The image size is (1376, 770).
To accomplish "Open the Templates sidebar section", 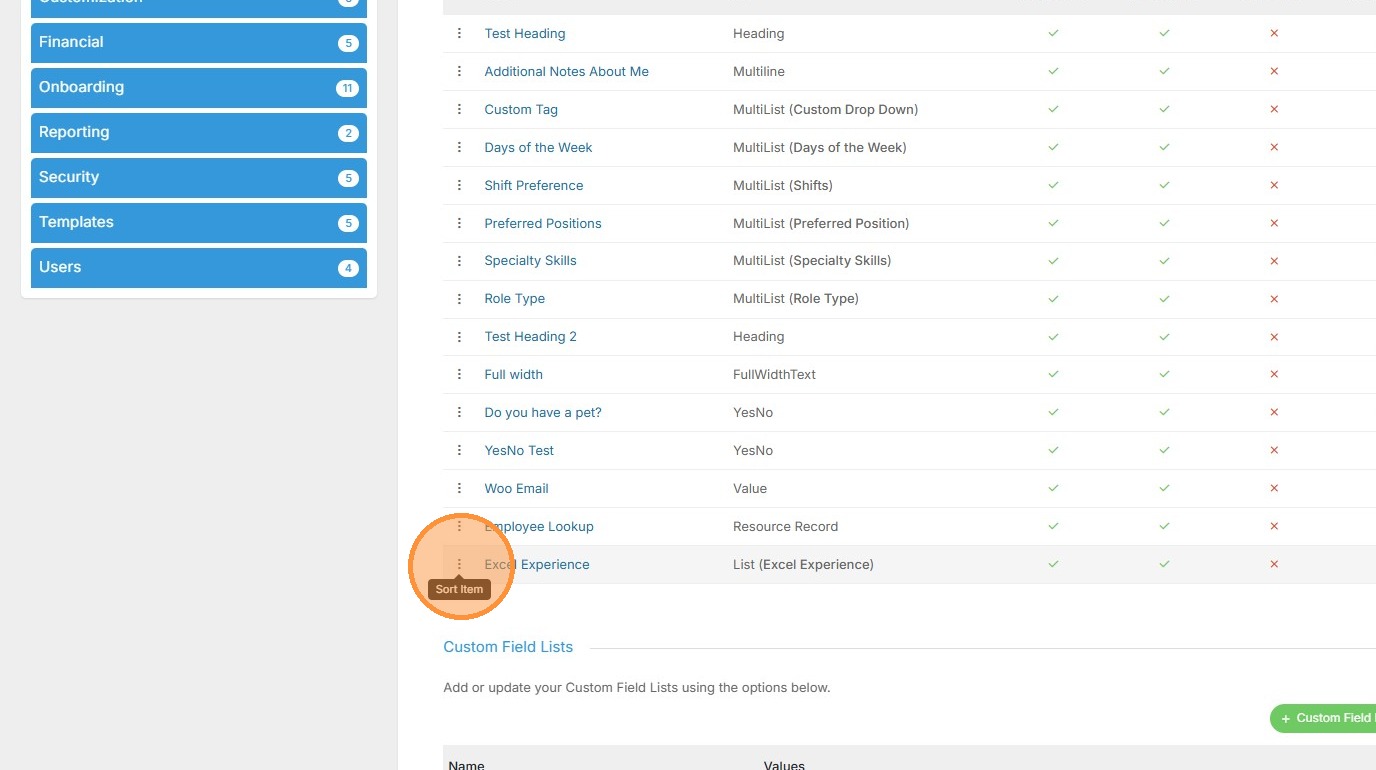I will click(198, 223).
